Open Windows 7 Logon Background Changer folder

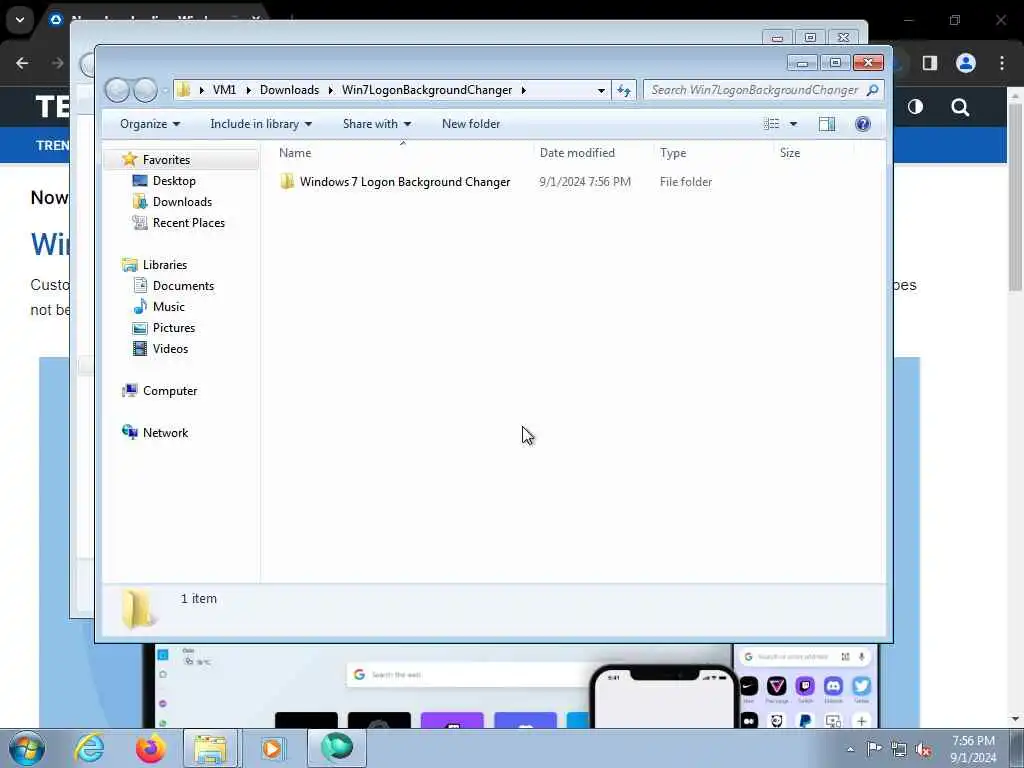pyautogui.click(x=405, y=182)
